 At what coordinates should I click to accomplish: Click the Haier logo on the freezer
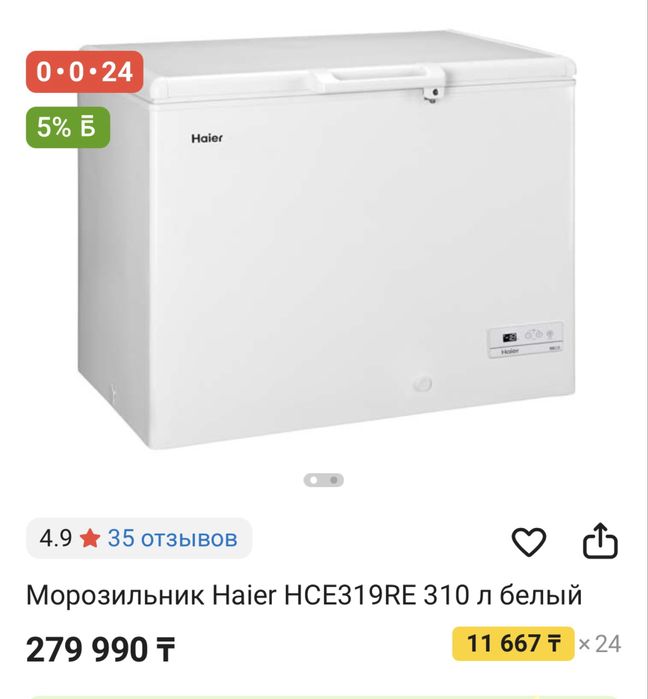(x=207, y=138)
